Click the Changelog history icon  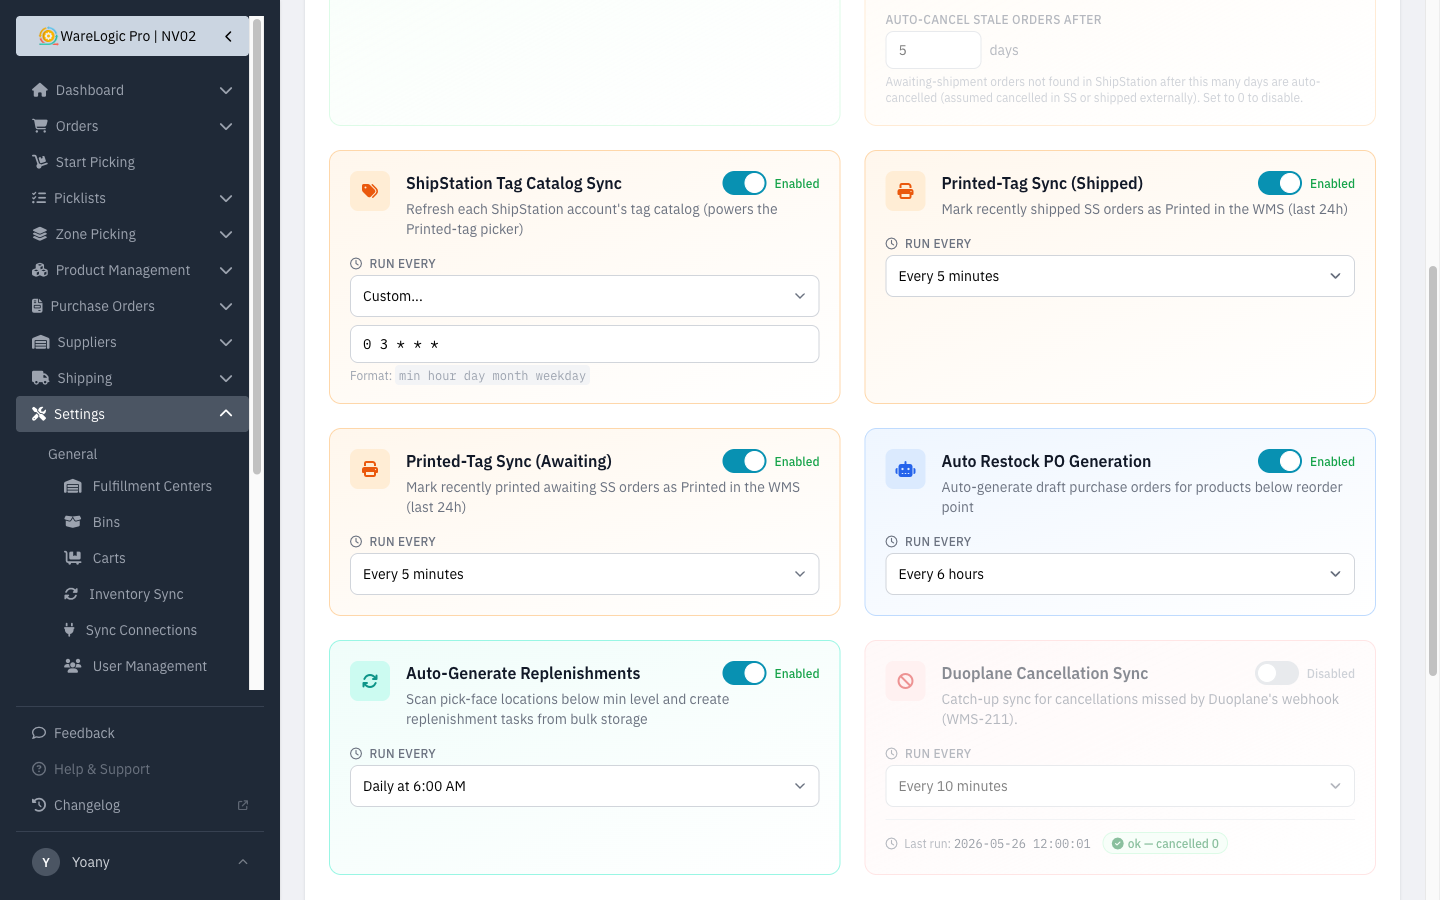pos(39,805)
